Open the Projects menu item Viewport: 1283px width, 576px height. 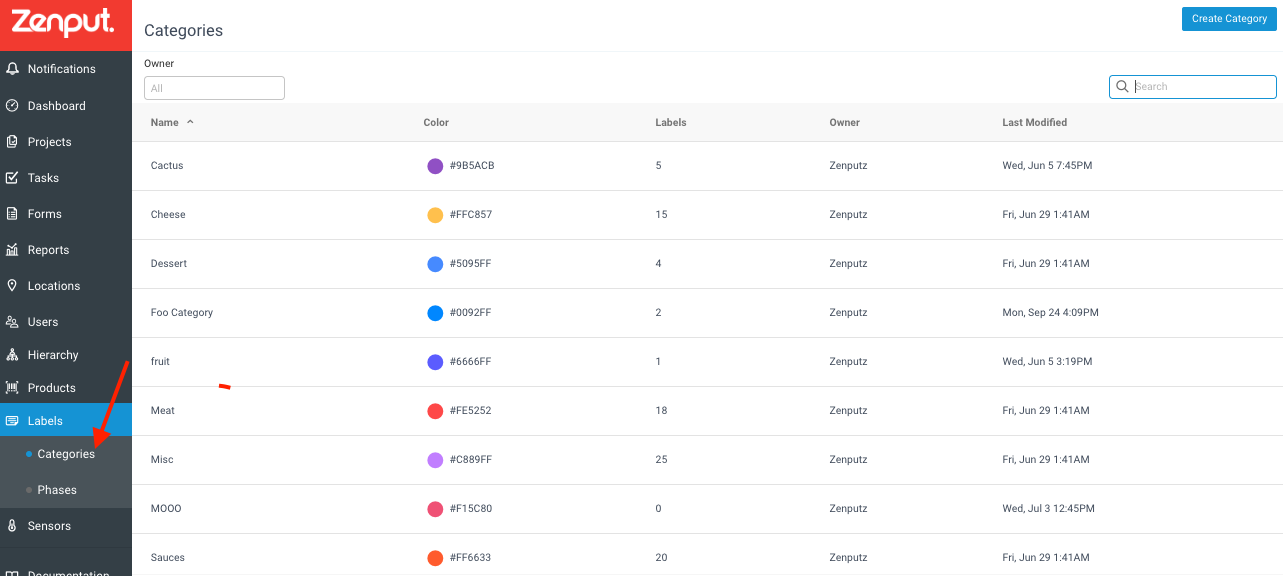tap(66, 142)
